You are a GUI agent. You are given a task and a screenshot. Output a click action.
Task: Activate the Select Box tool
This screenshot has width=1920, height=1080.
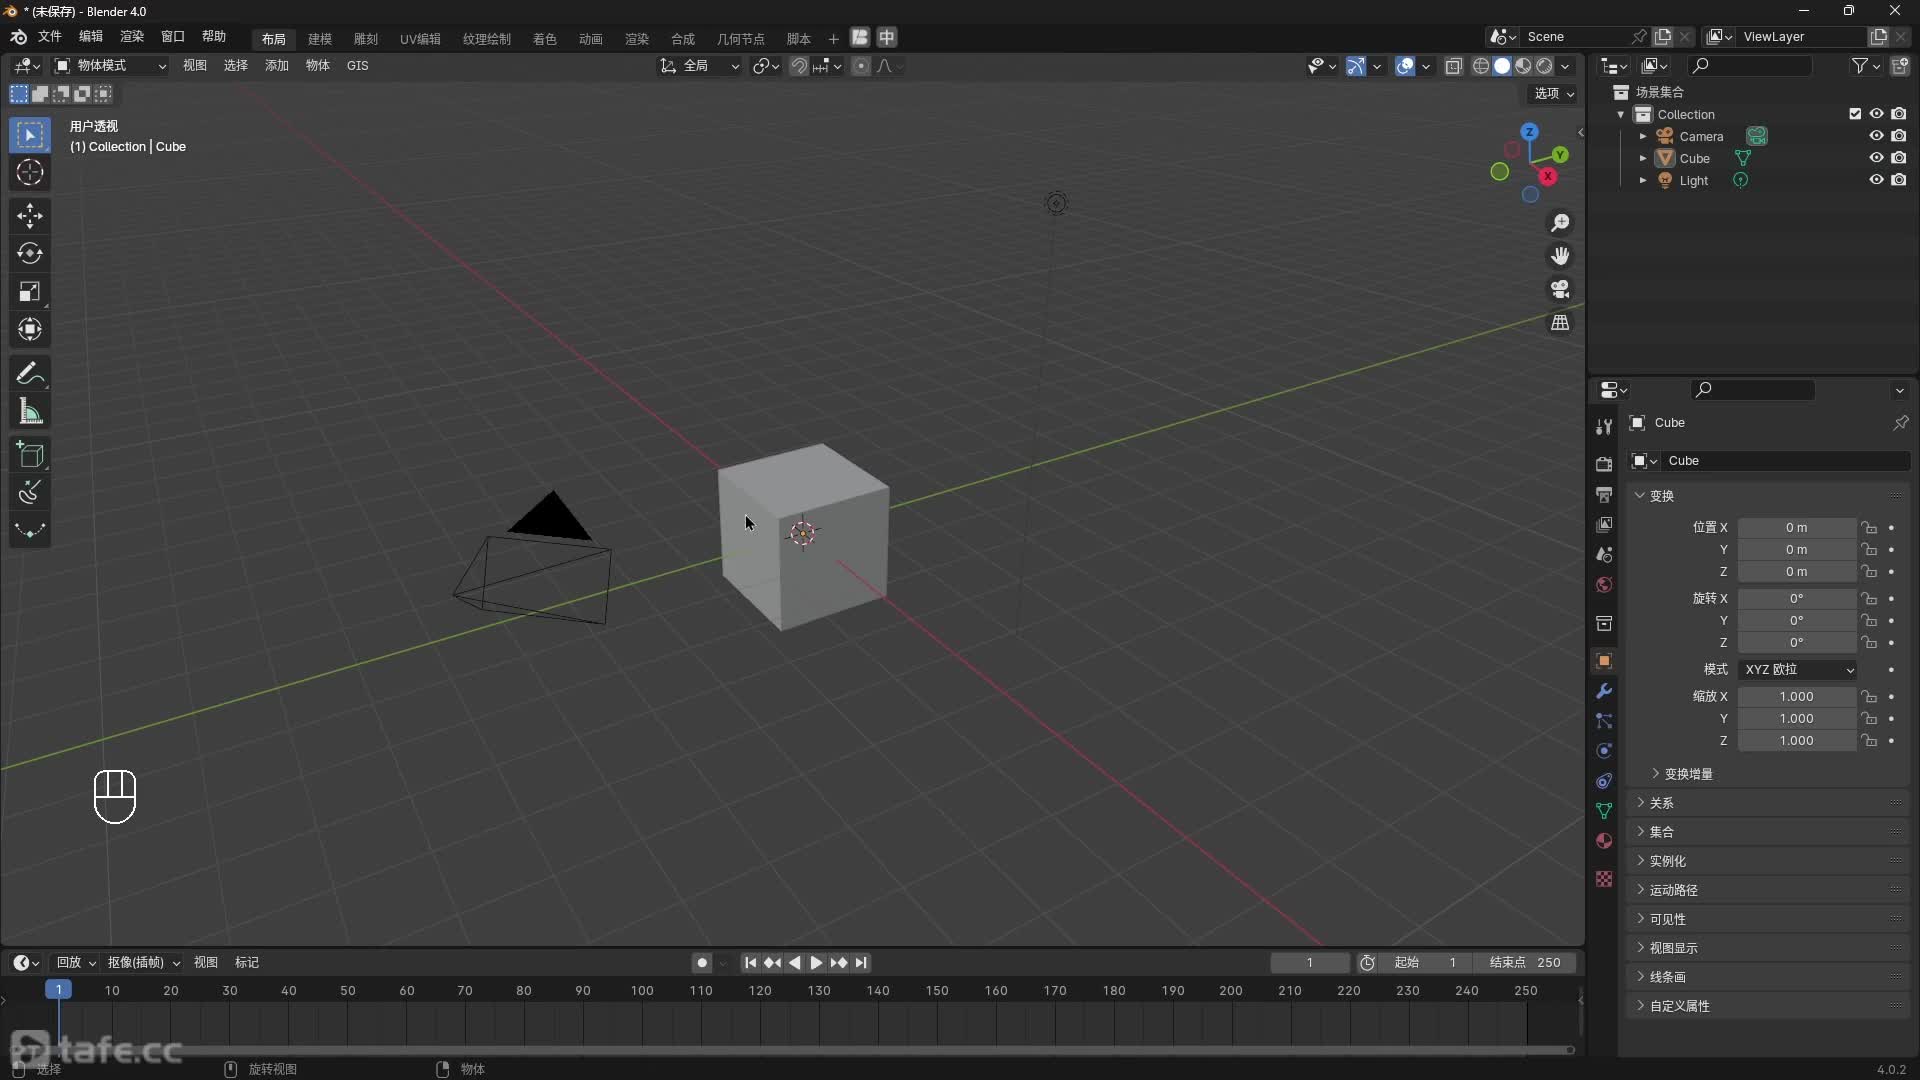tap(30, 135)
